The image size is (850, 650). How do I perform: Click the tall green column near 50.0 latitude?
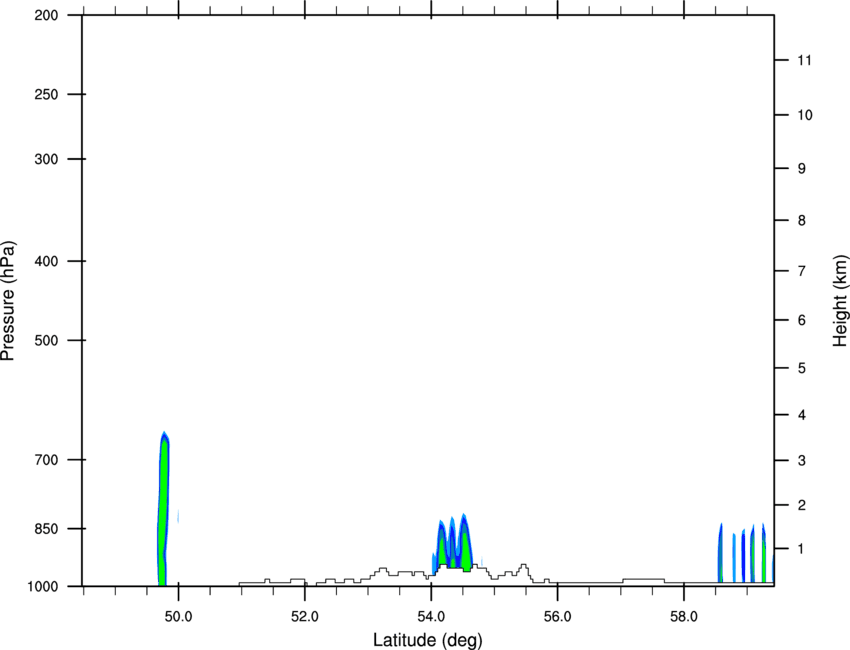tap(163, 509)
